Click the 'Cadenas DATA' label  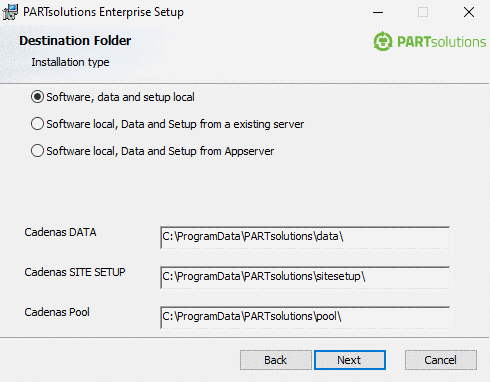click(60, 232)
